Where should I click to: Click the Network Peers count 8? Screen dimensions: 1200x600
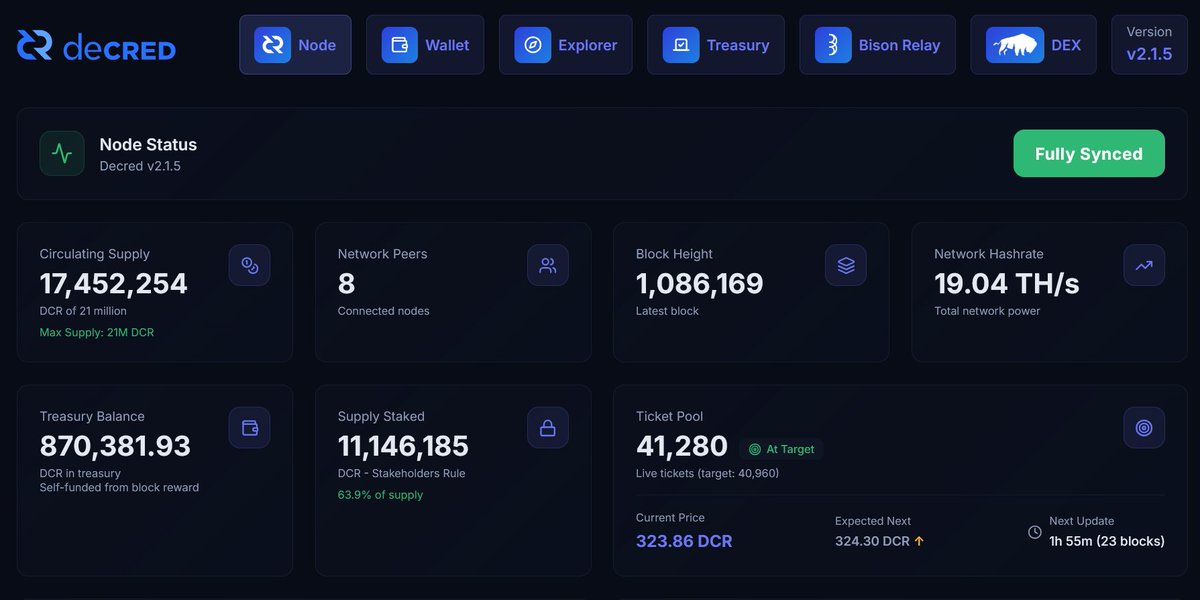click(x=346, y=284)
